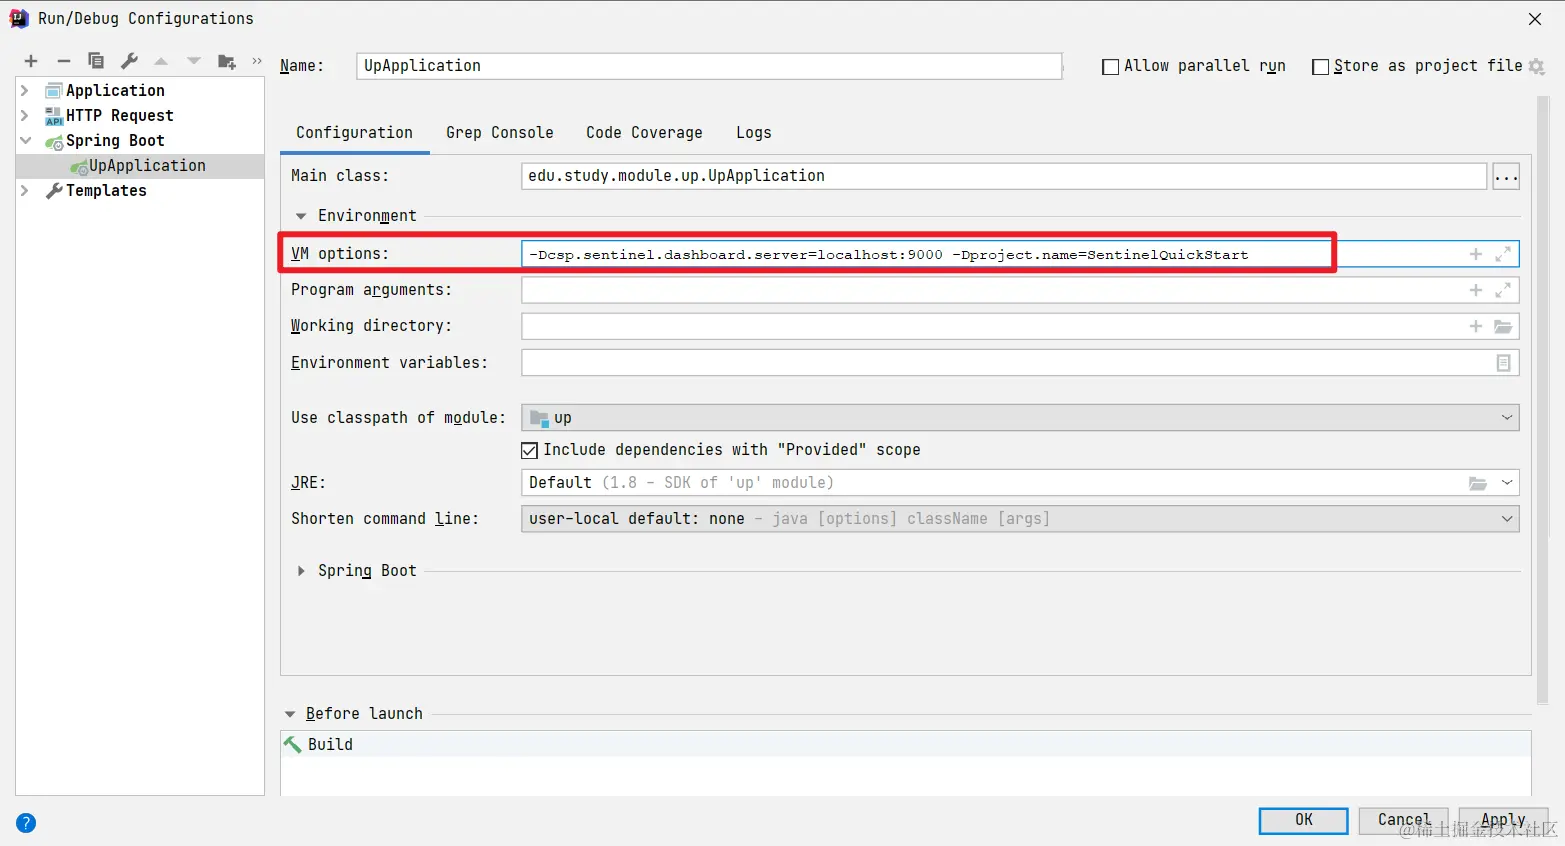Click the Templates wrench icon
1565x846 pixels.
click(x=54, y=191)
